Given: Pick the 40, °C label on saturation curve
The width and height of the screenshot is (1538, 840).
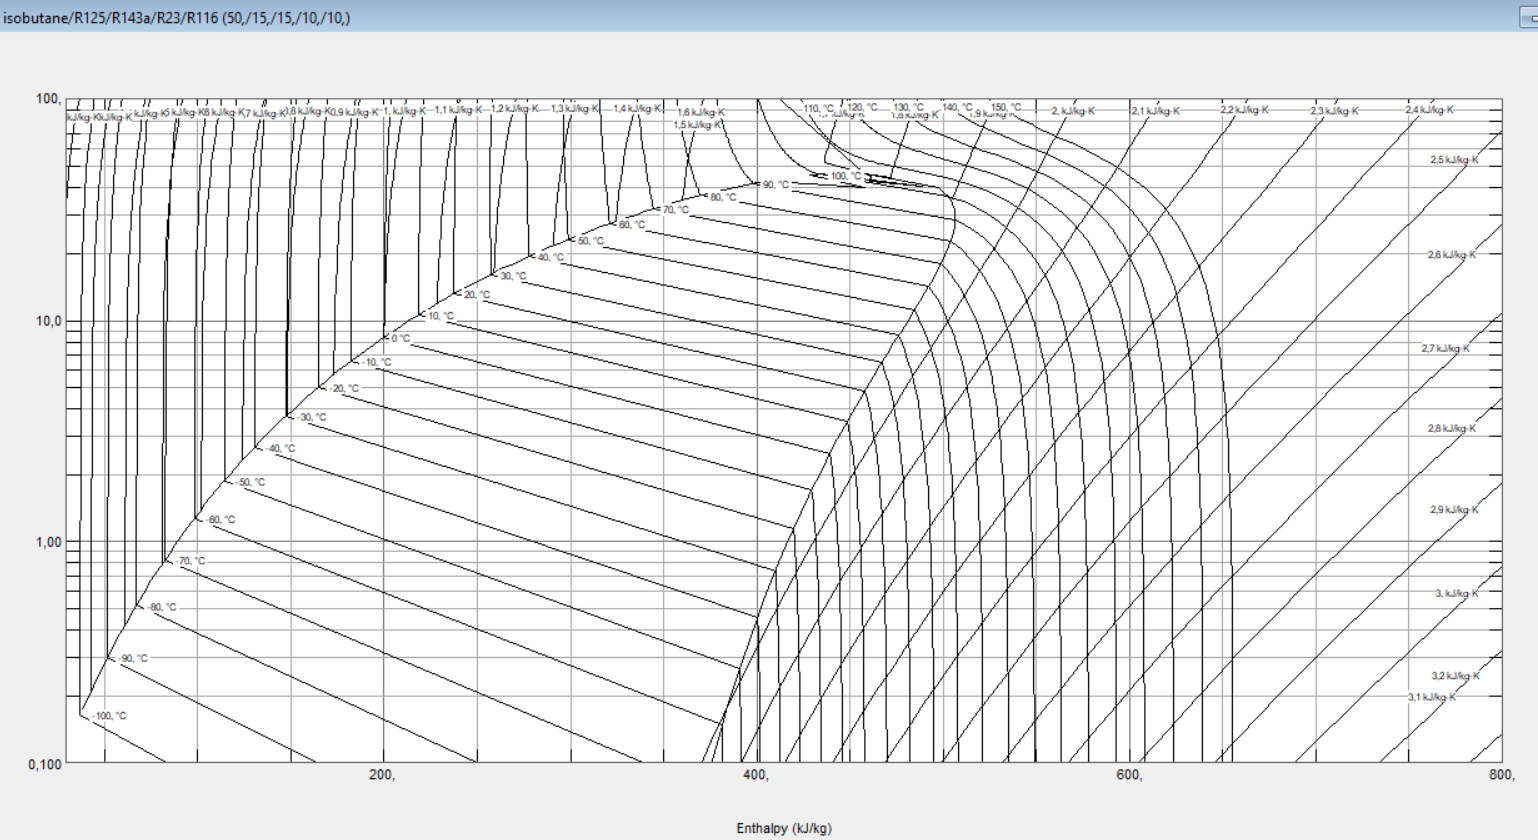Looking at the screenshot, I should click(x=551, y=257).
